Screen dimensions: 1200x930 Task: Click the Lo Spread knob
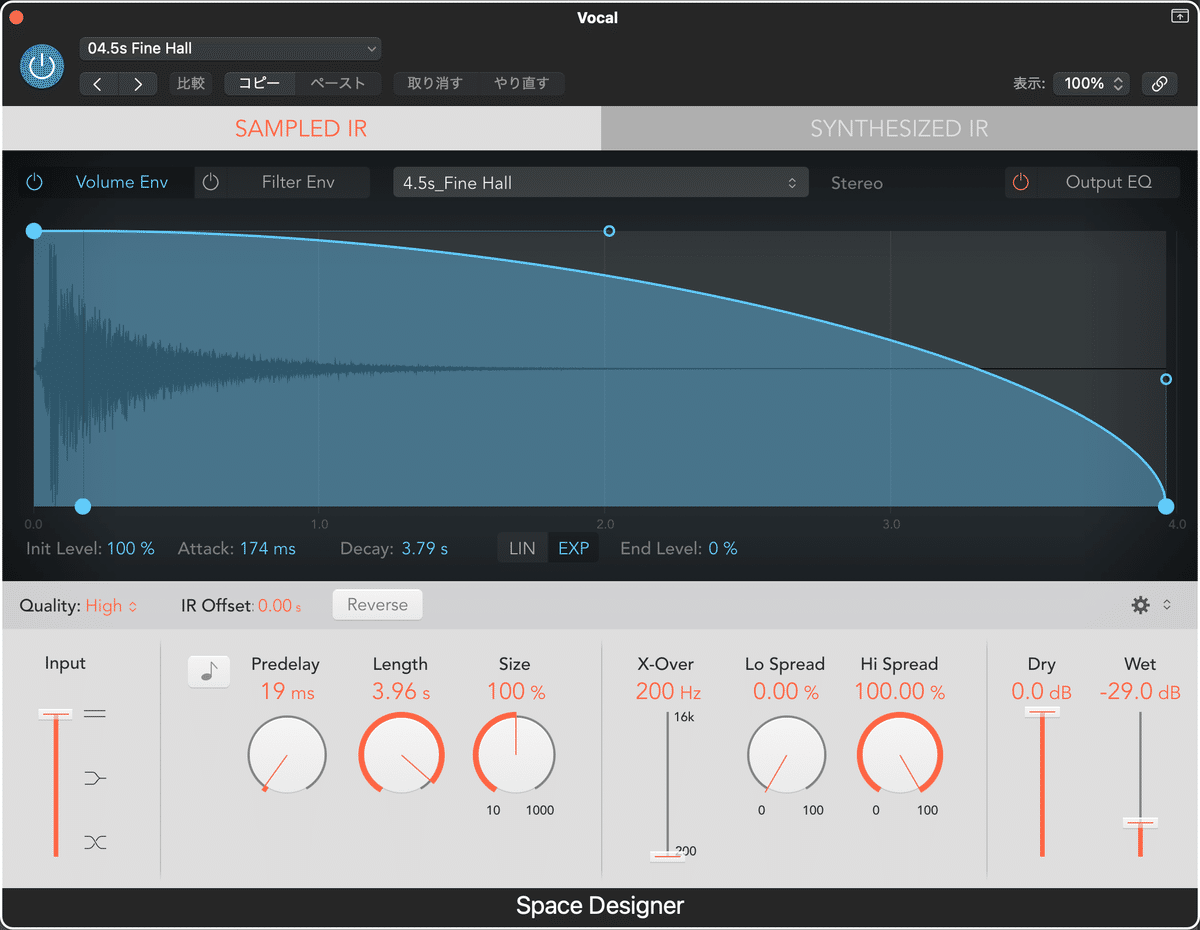(786, 754)
